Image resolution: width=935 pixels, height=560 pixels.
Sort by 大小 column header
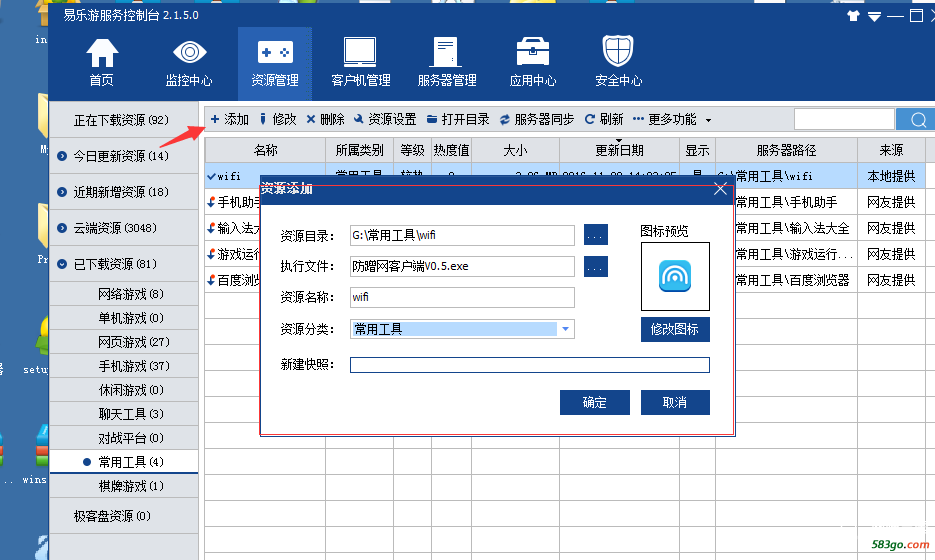515,150
